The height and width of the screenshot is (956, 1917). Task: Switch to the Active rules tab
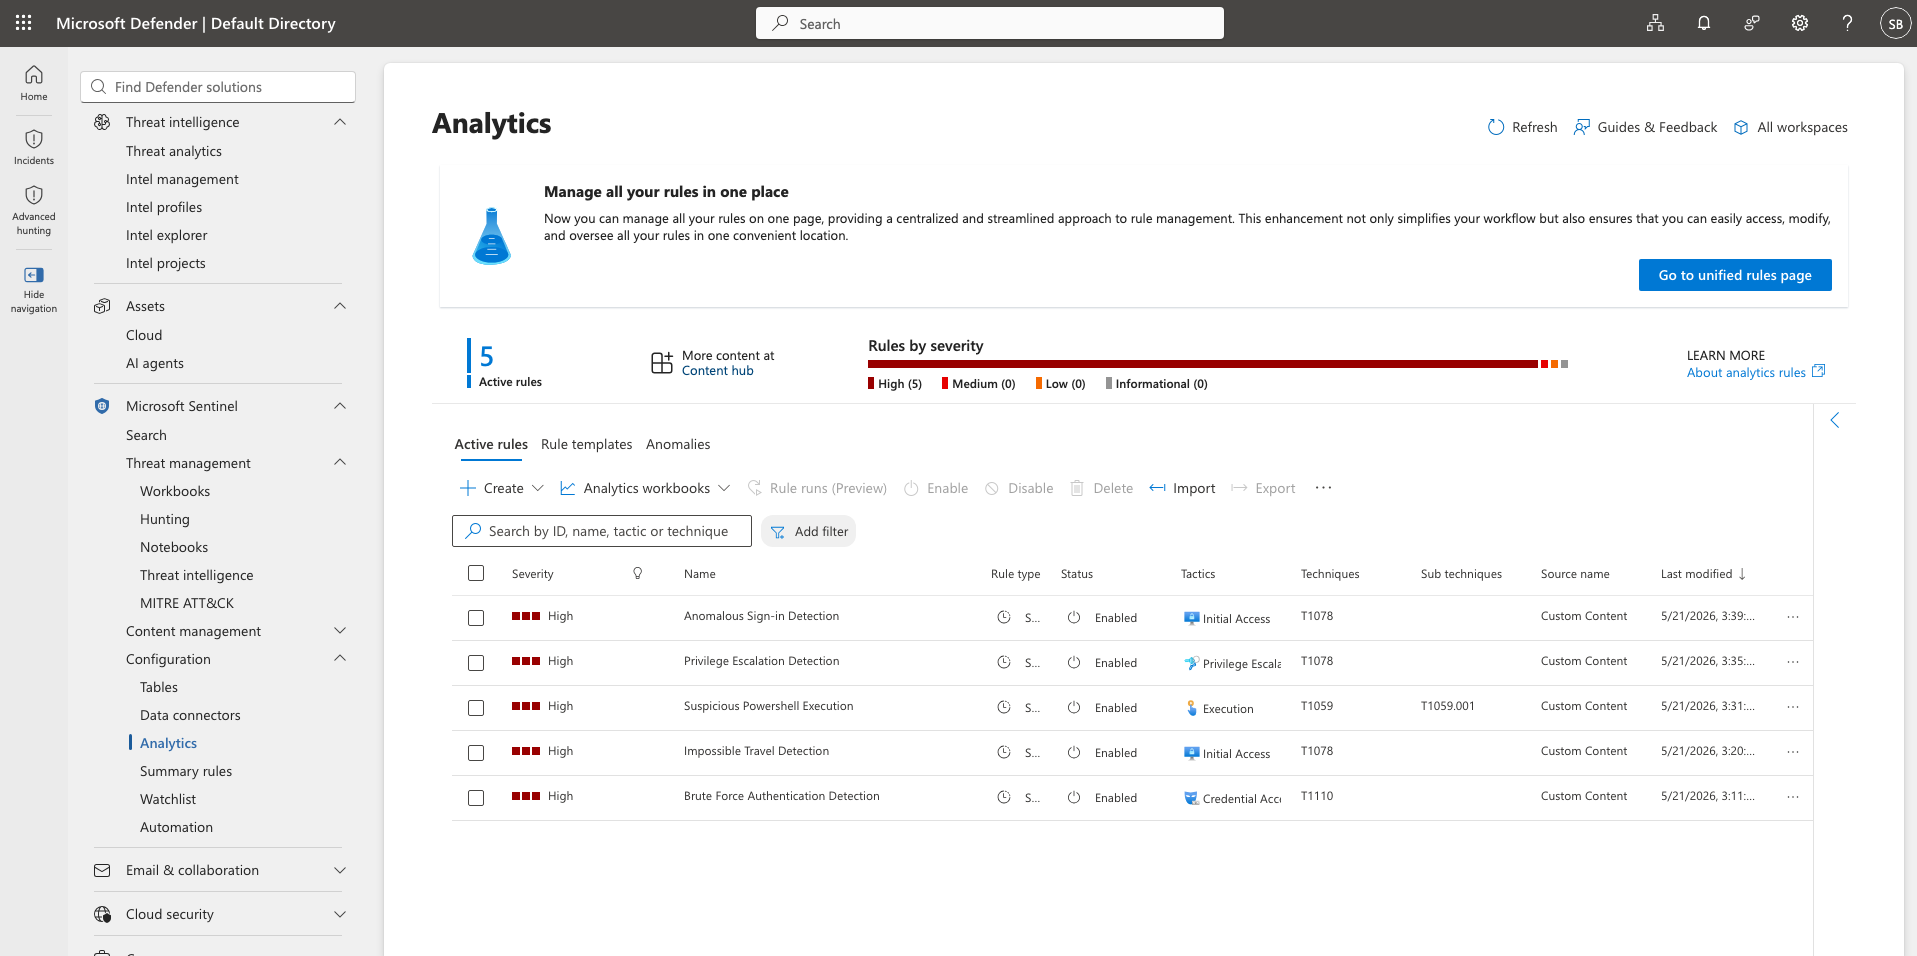coord(491,445)
